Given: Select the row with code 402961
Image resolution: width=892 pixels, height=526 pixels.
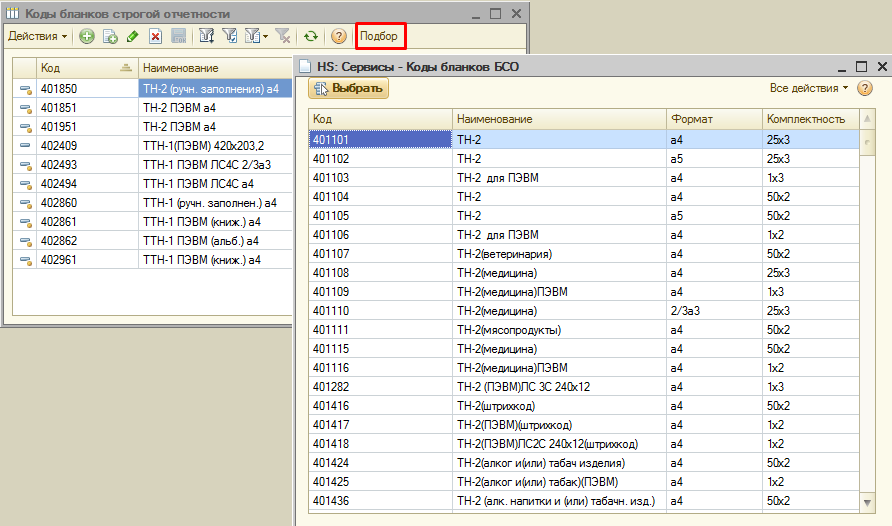Looking at the screenshot, I should pyautogui.click(x=152, y=260).
